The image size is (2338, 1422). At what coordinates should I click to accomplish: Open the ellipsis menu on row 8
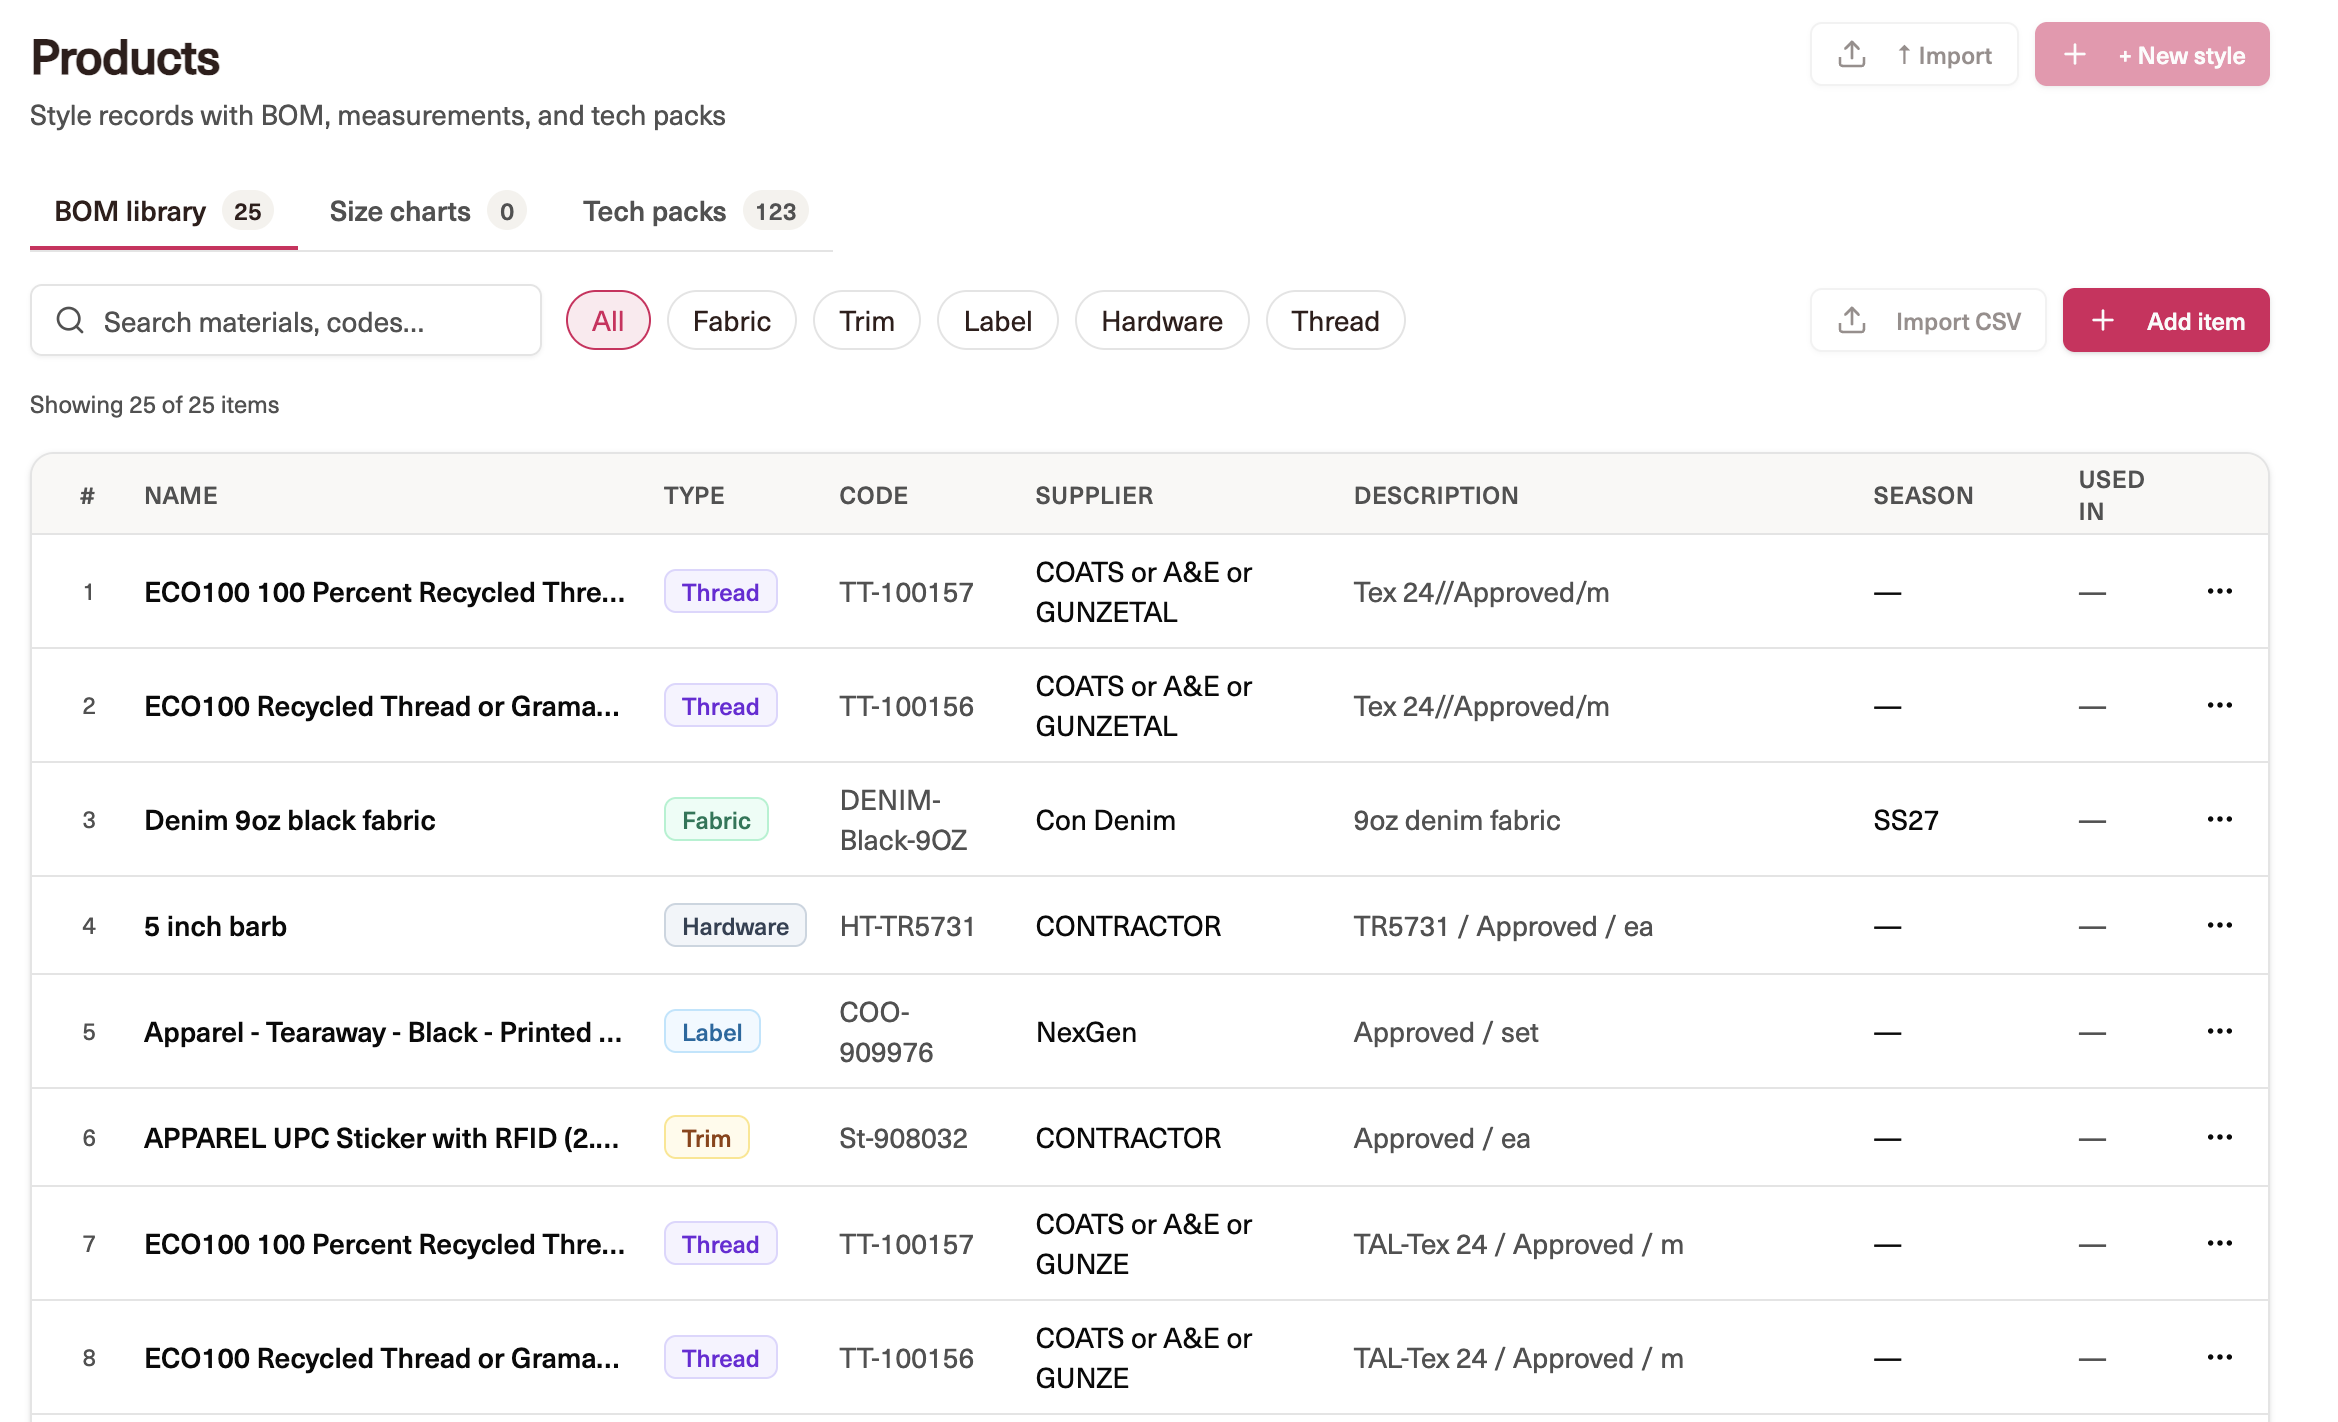pos(2219,1358)
